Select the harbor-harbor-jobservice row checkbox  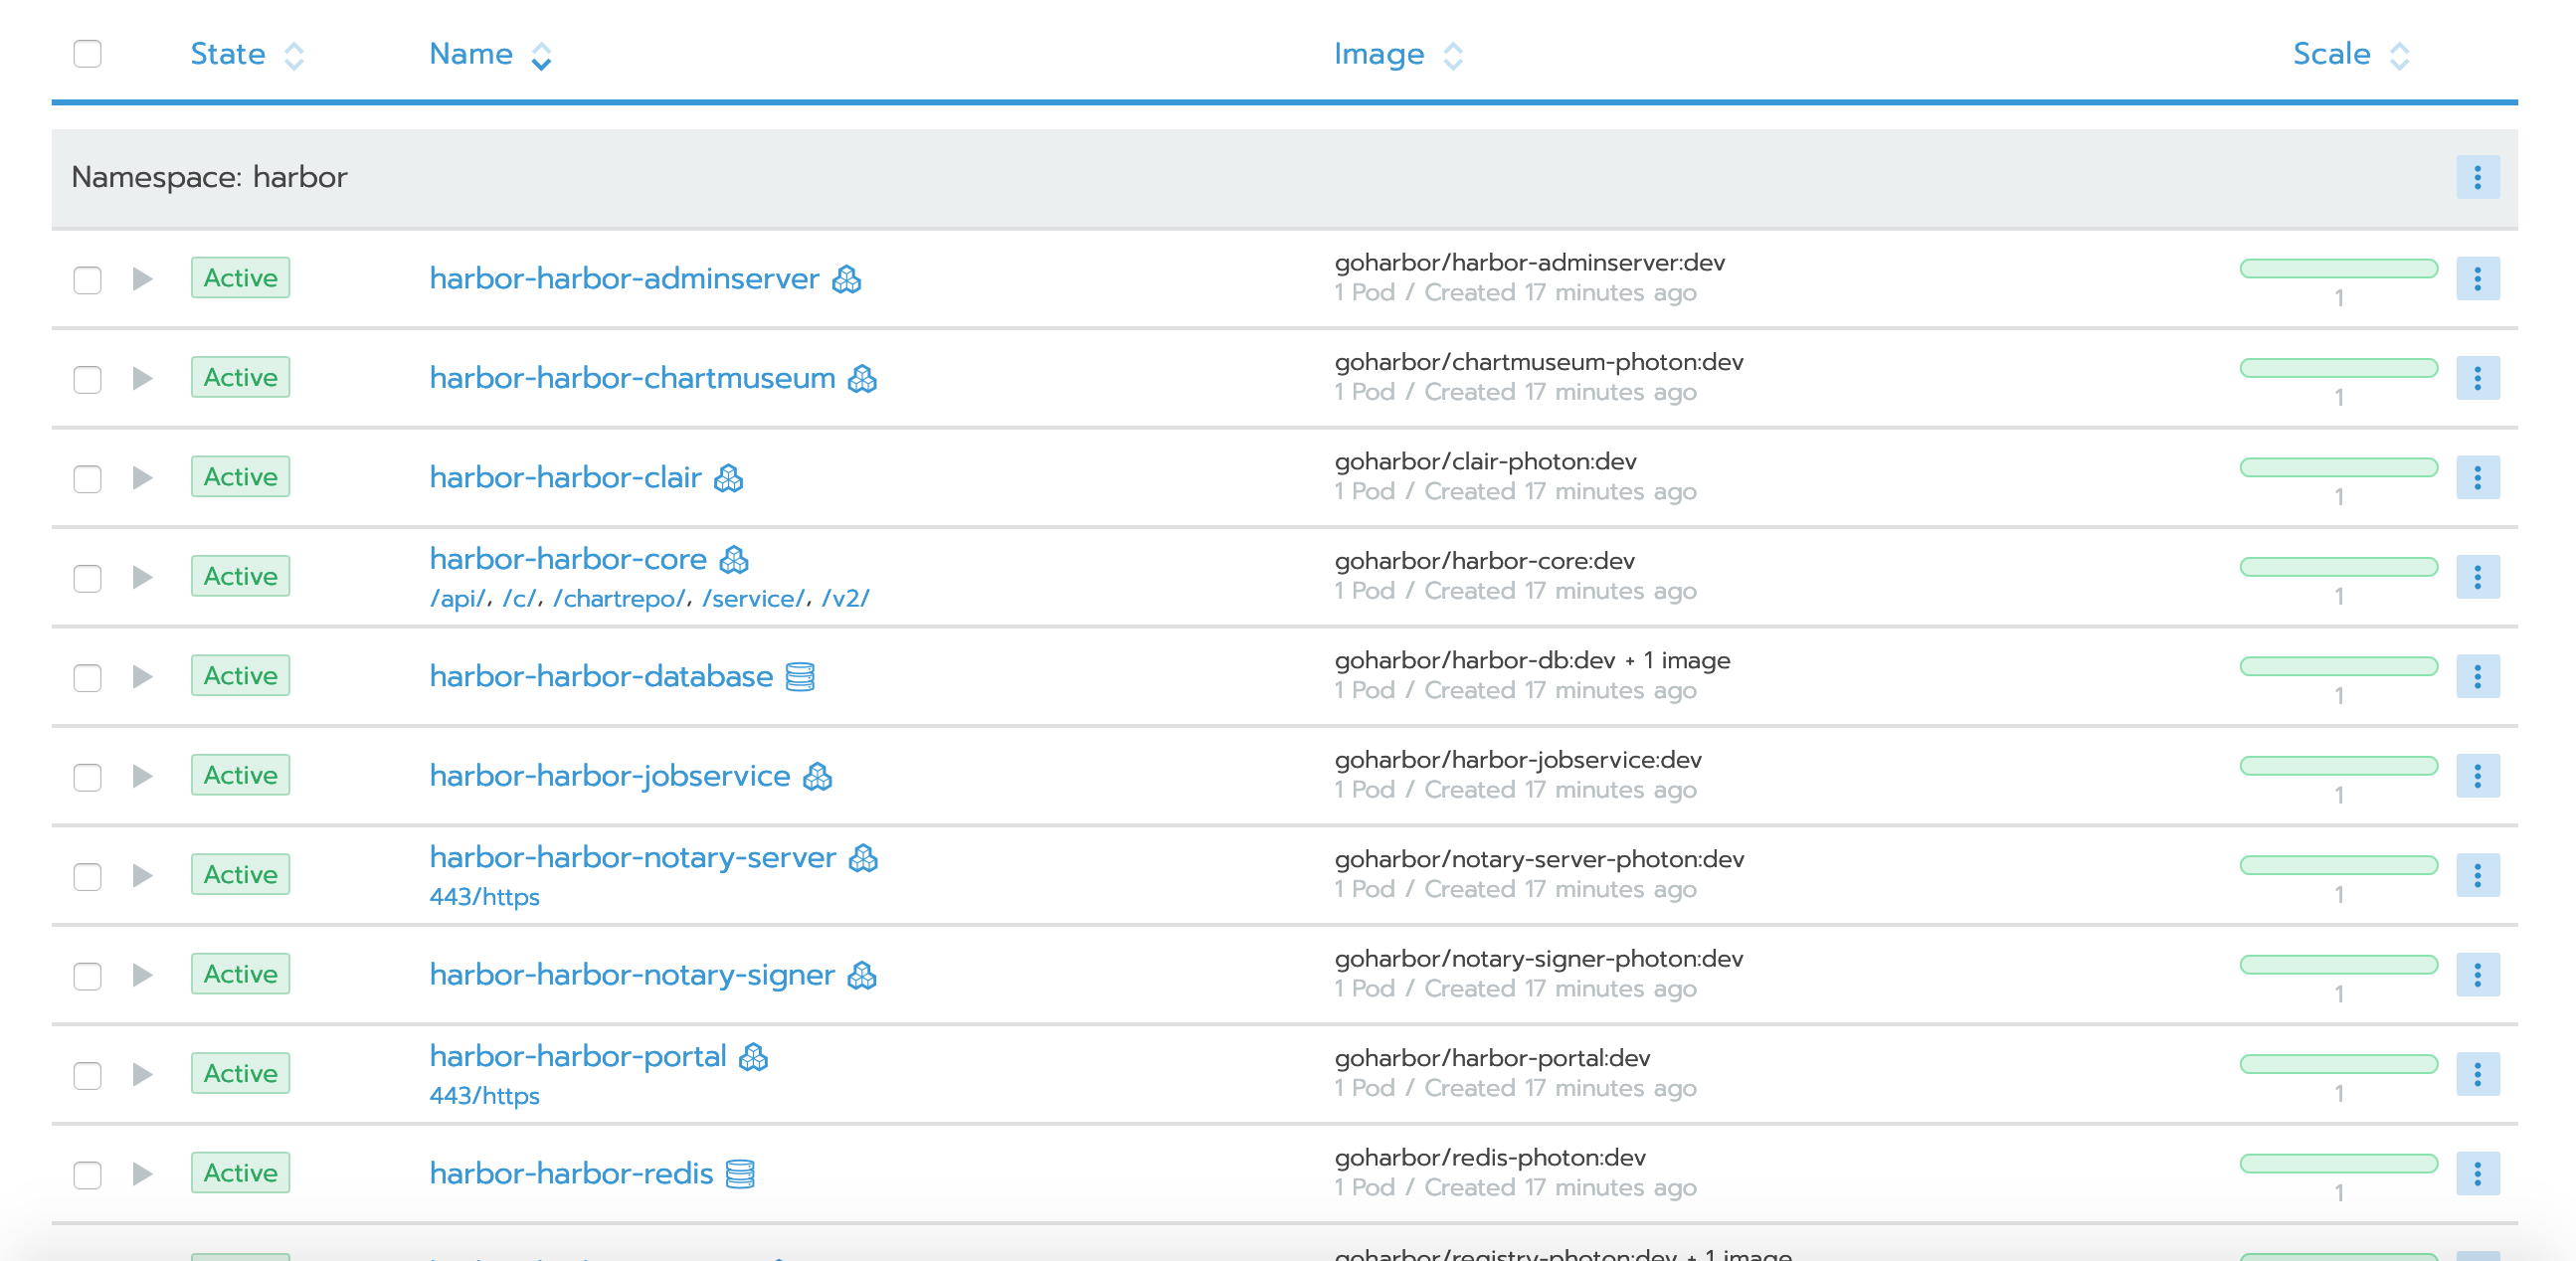[88, 777]
